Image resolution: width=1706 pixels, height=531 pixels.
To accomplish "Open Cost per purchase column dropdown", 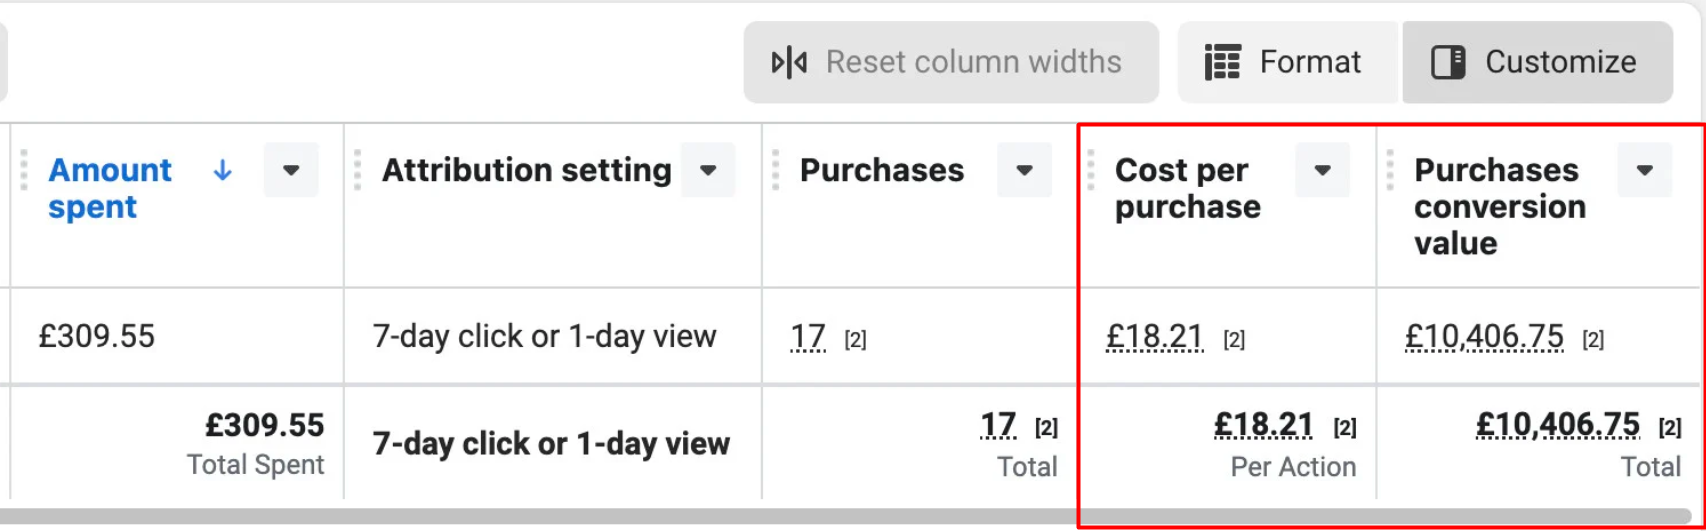I will [x=1322, y=171].
